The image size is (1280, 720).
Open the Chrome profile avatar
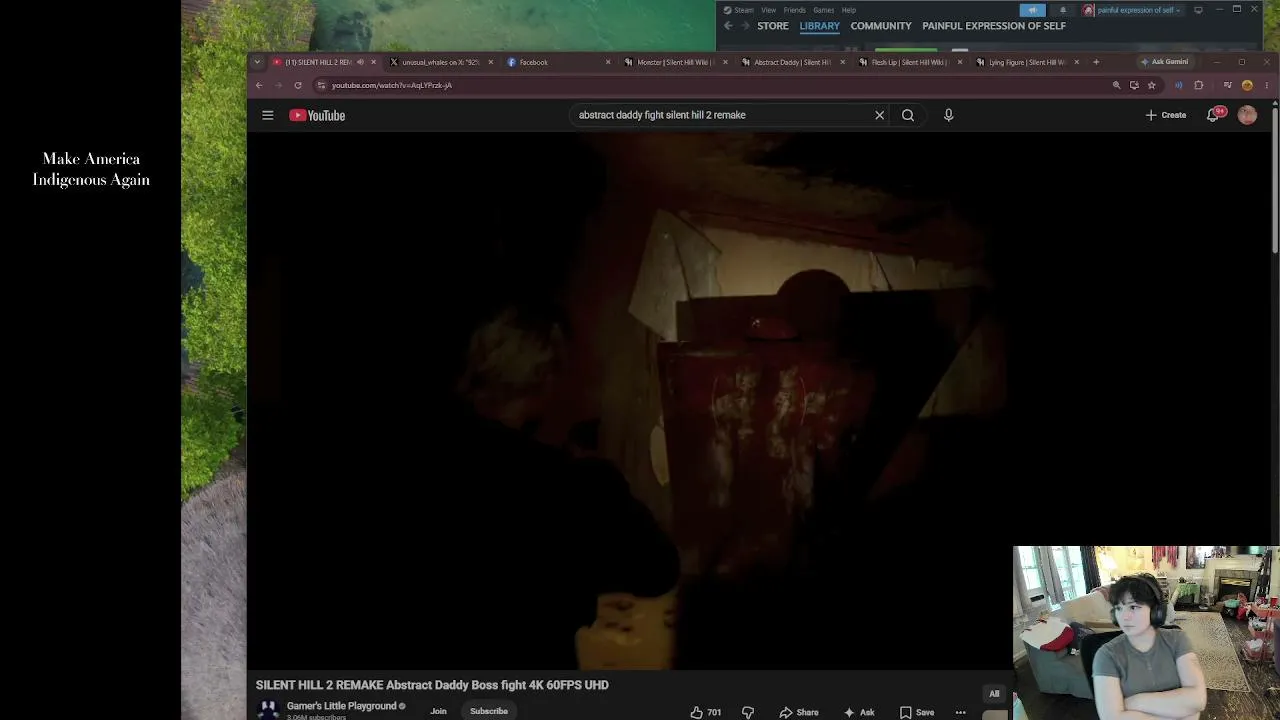(1247, 85)
